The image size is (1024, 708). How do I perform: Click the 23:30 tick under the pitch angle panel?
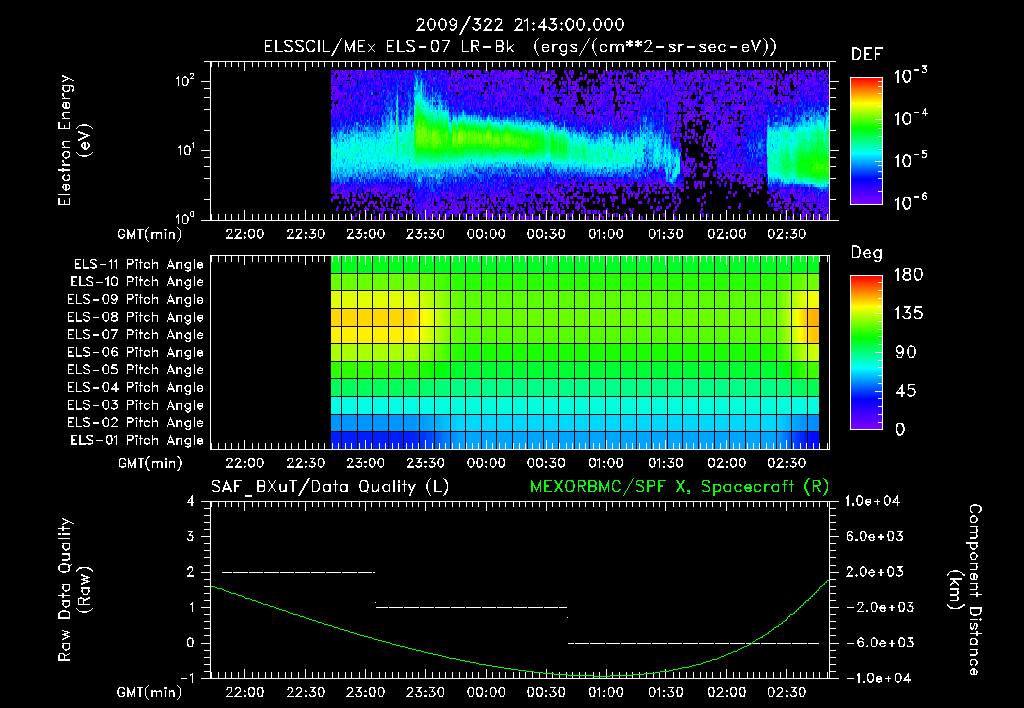(426, 463)
